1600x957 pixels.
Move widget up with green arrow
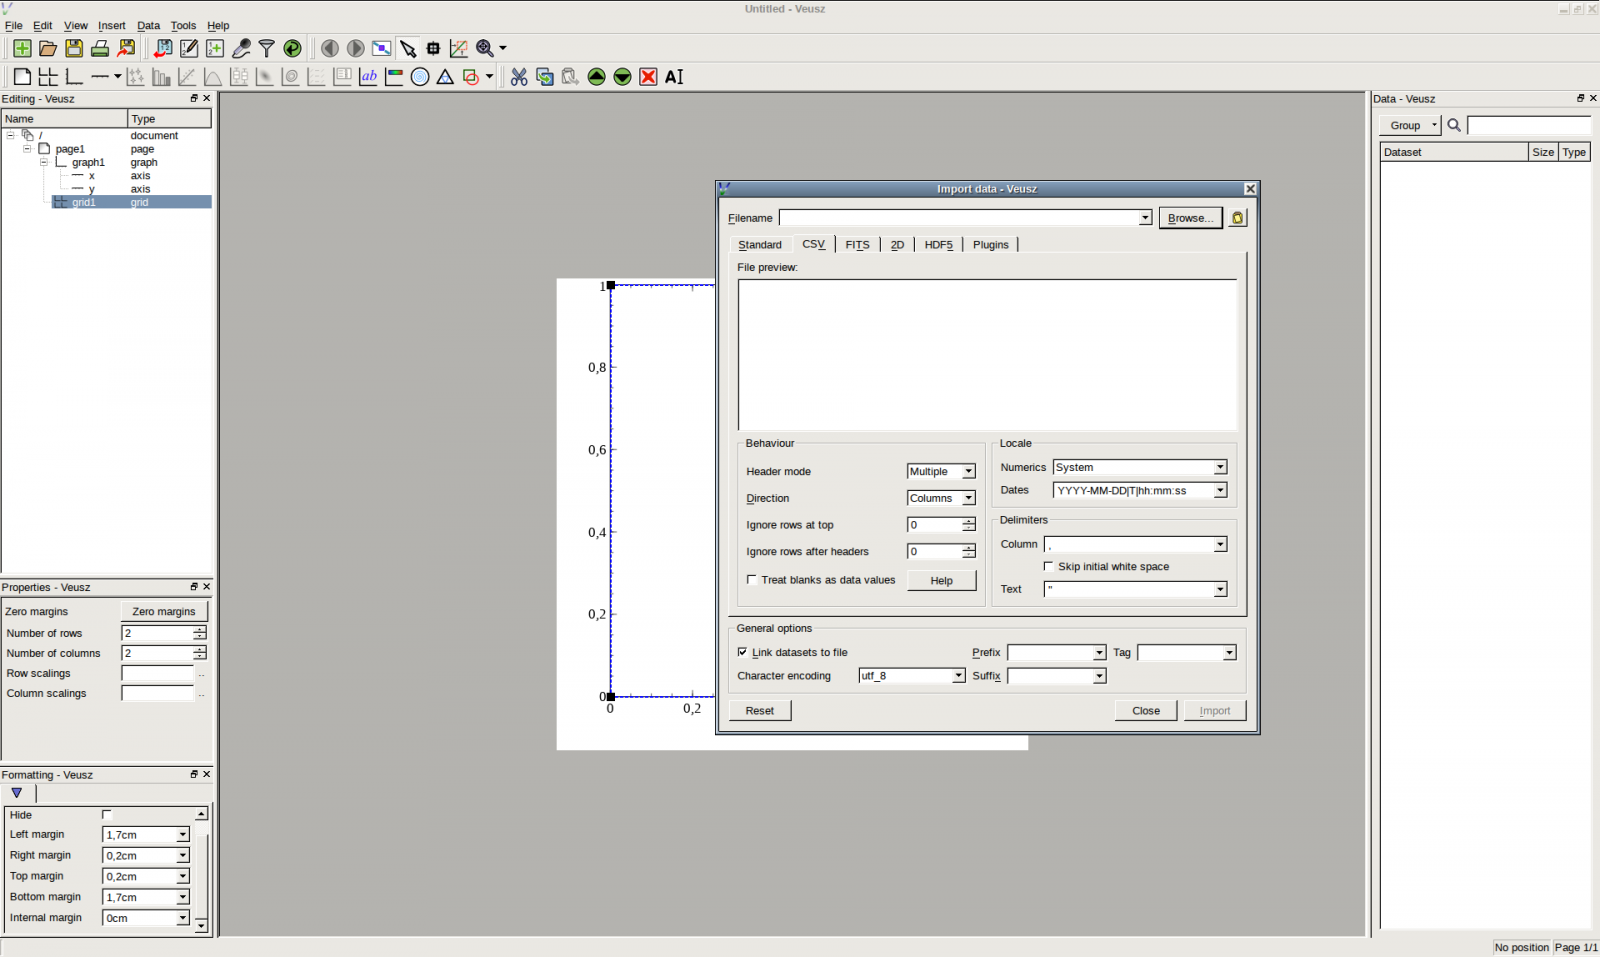597,77
